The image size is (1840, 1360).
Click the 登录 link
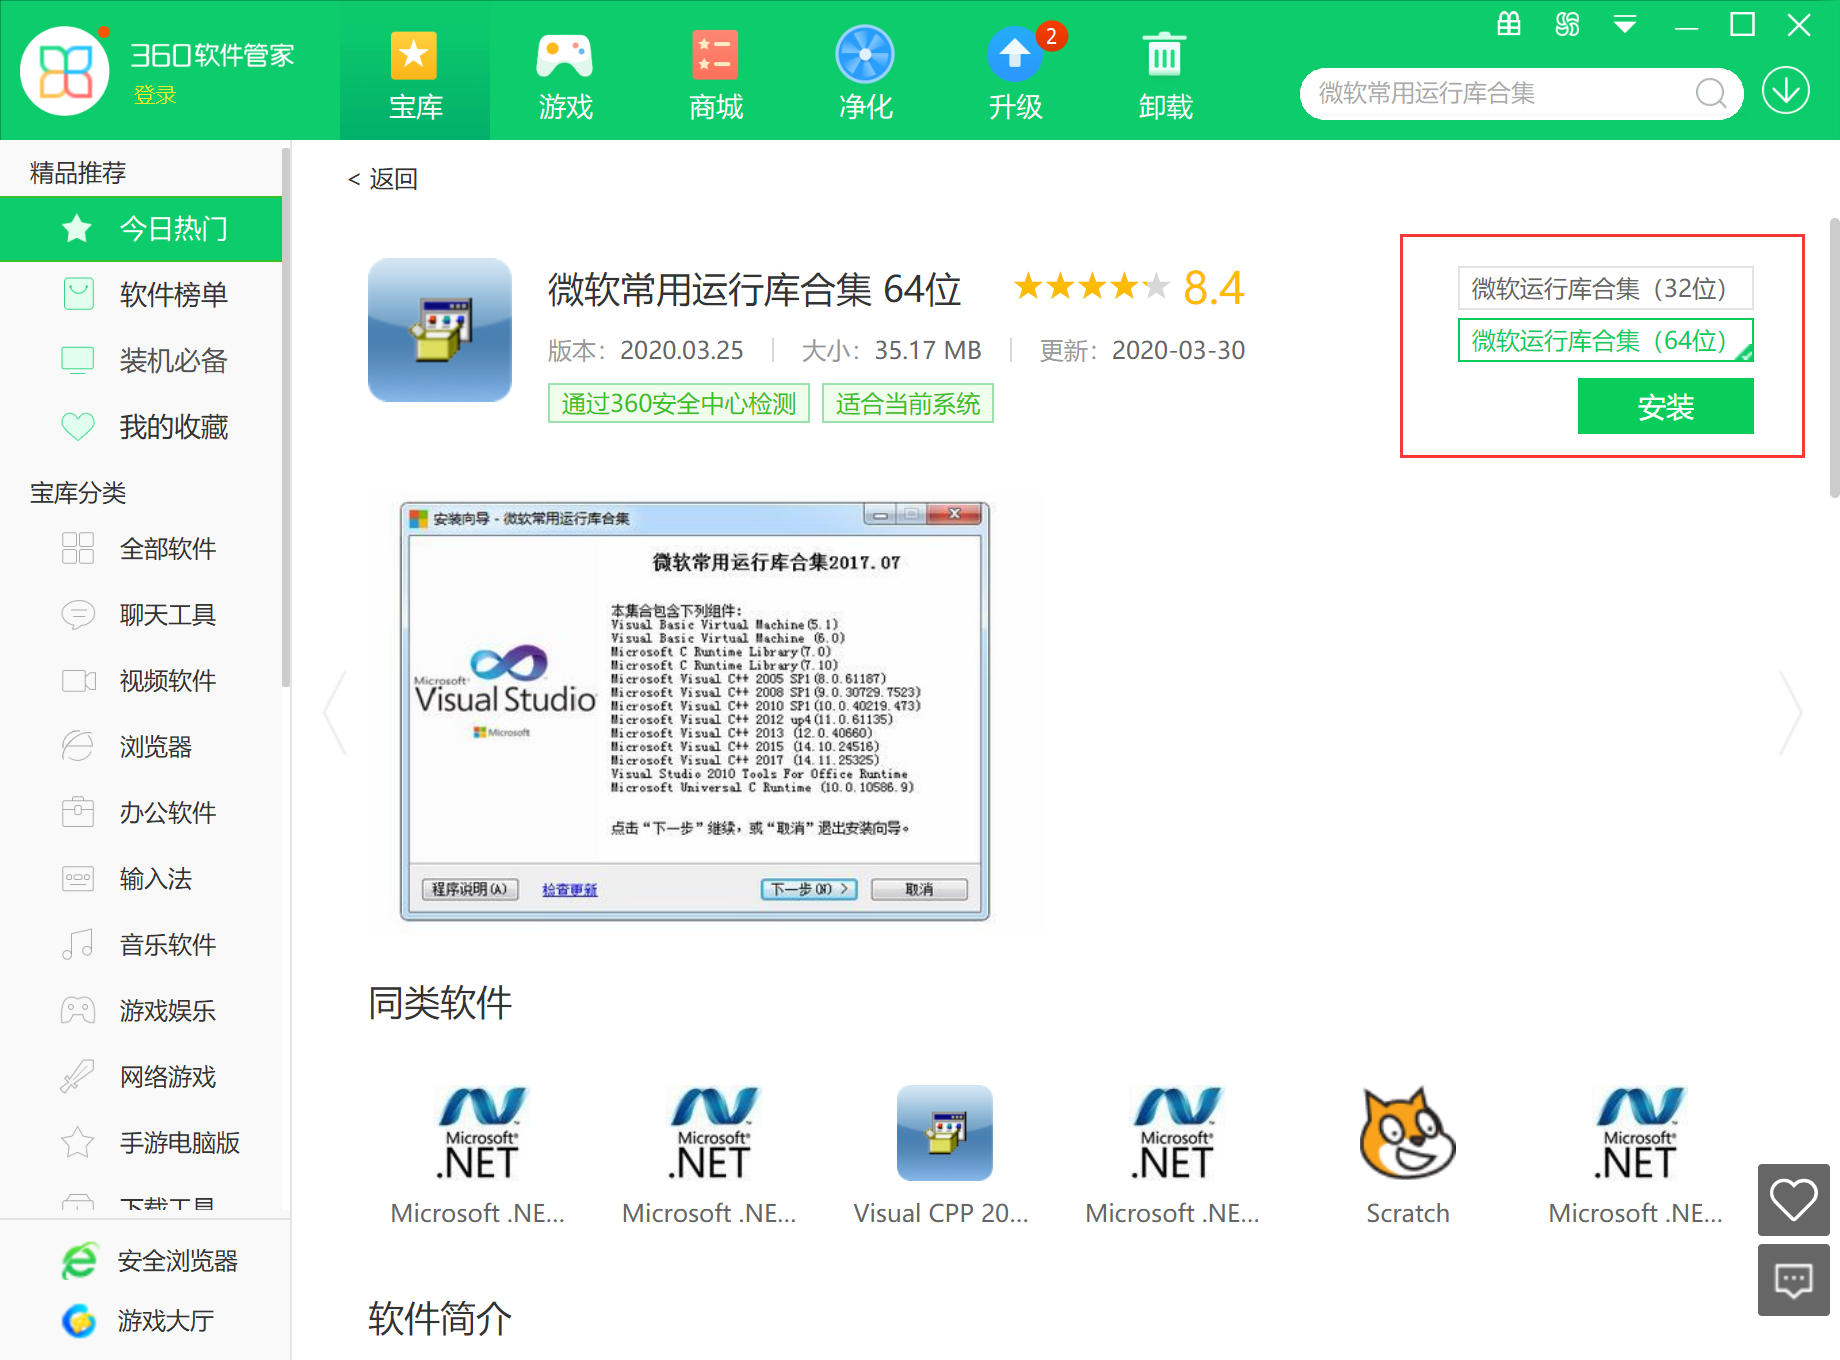coord(155,95)
